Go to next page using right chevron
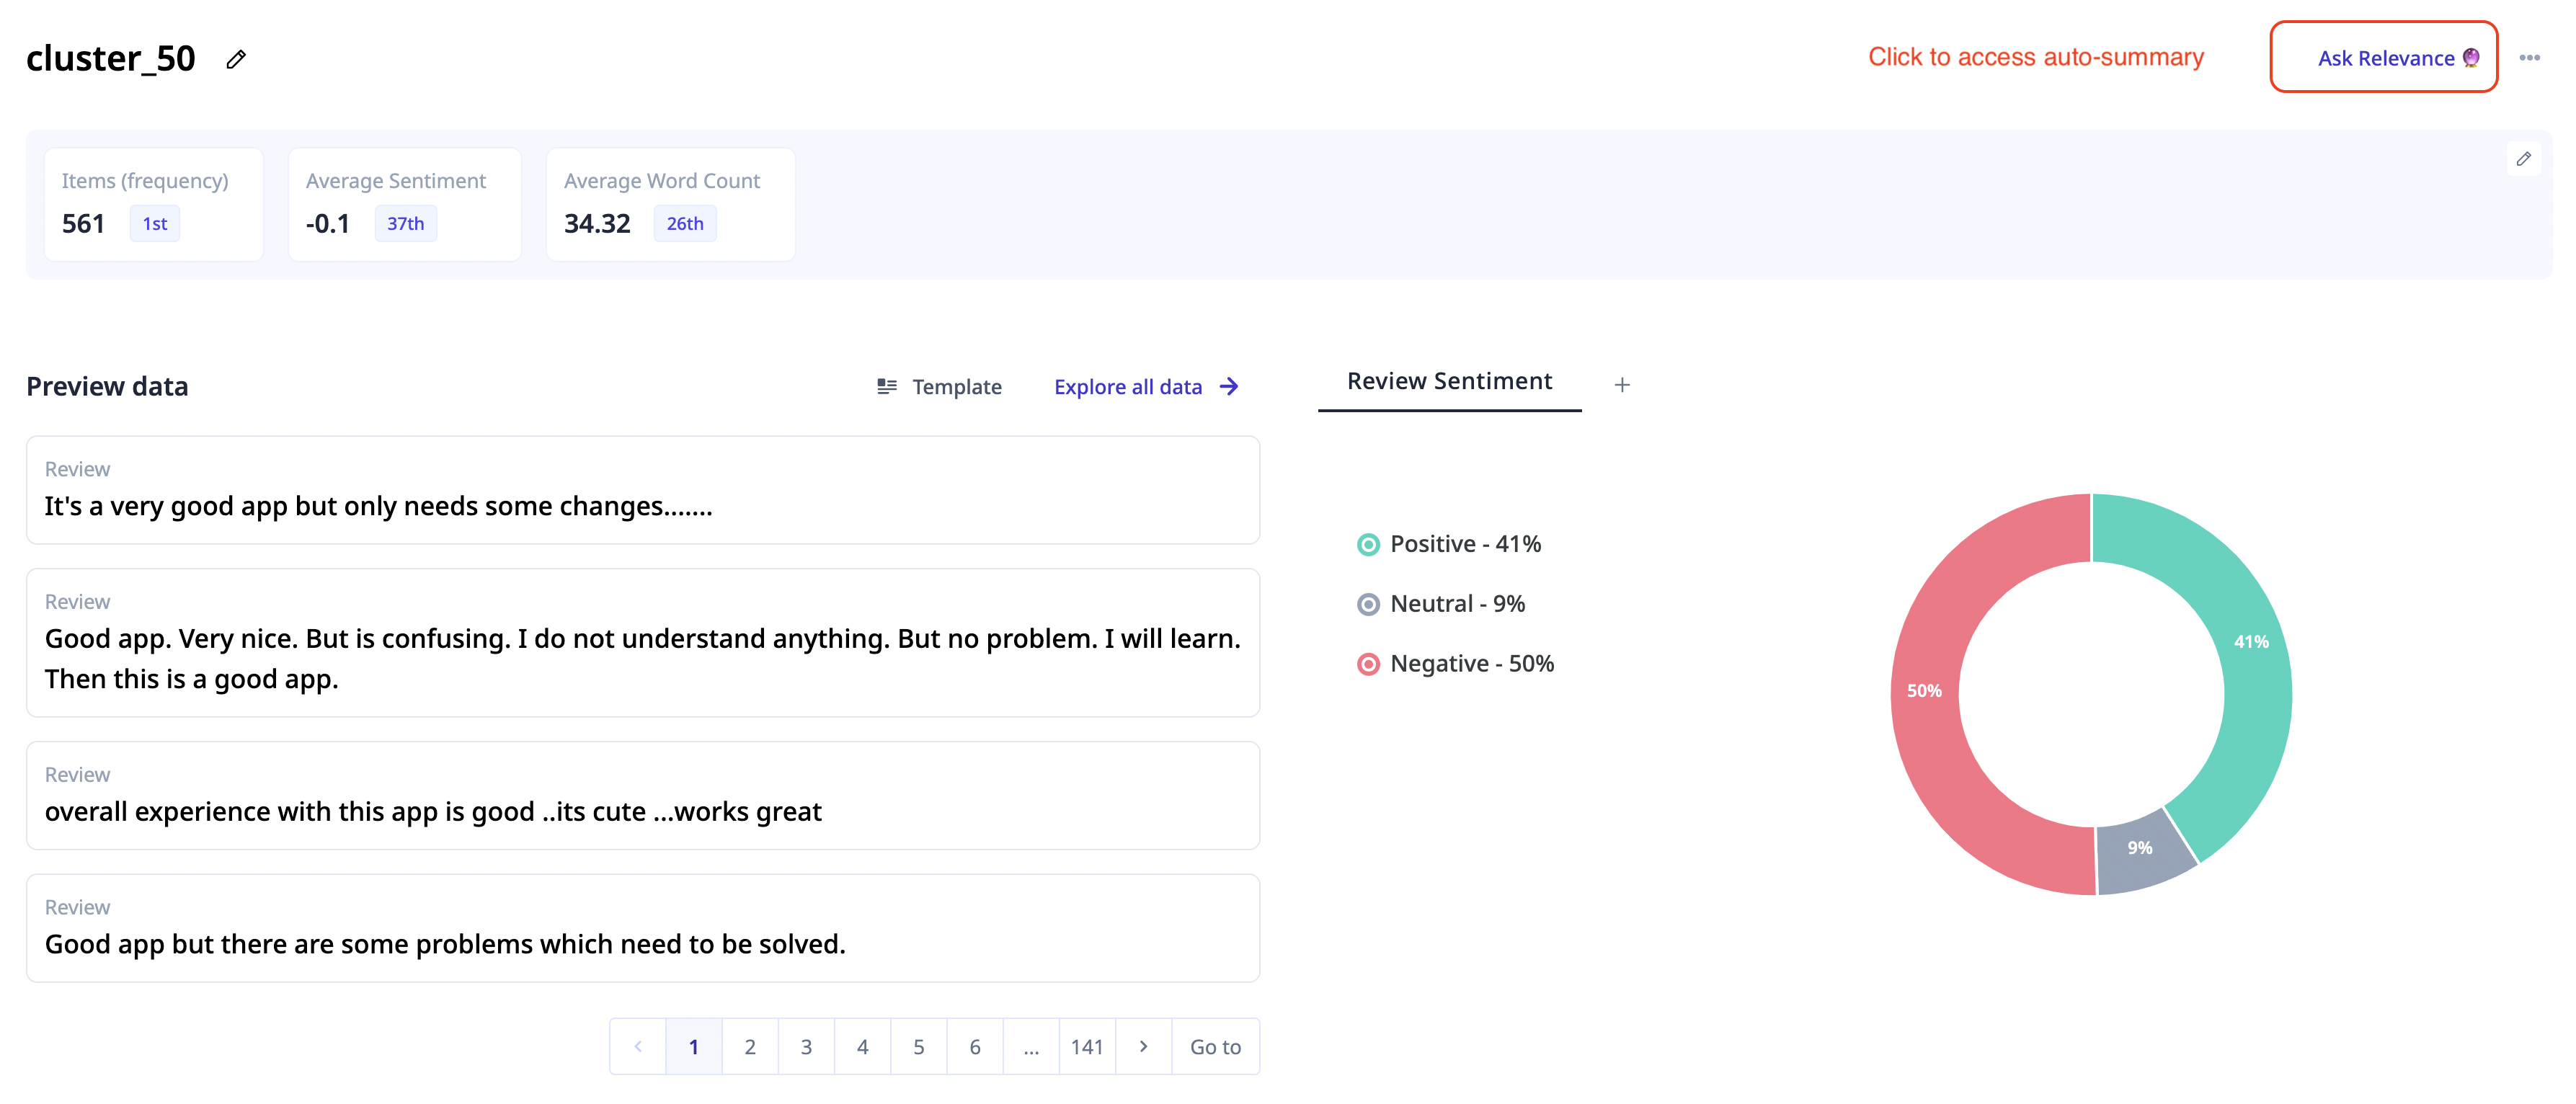This screenshot has width=2576, height=1104. (x=1143, y=1046)
